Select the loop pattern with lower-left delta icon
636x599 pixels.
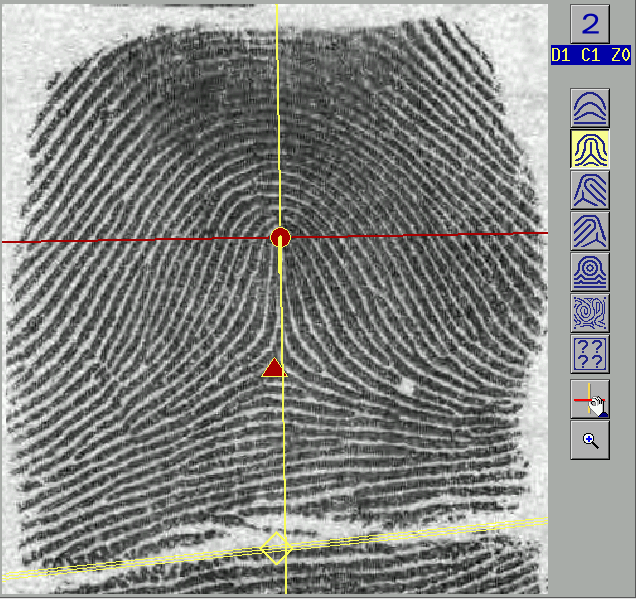[x=590, y=190]
